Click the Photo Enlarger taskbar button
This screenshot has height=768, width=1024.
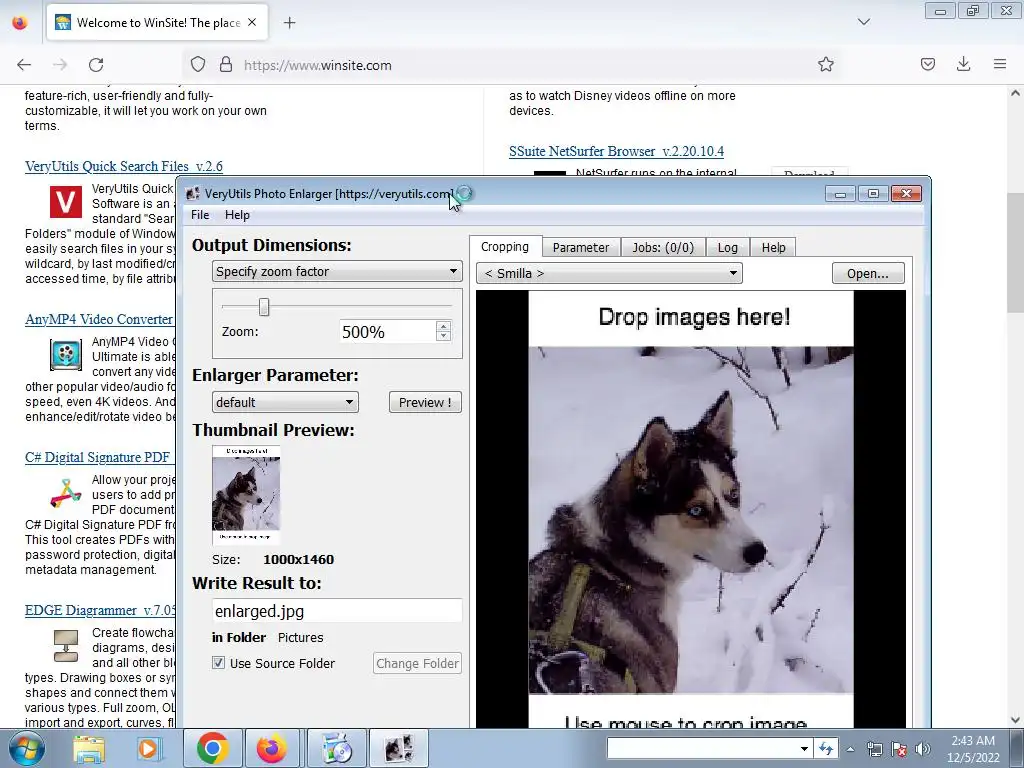(399, 749)
